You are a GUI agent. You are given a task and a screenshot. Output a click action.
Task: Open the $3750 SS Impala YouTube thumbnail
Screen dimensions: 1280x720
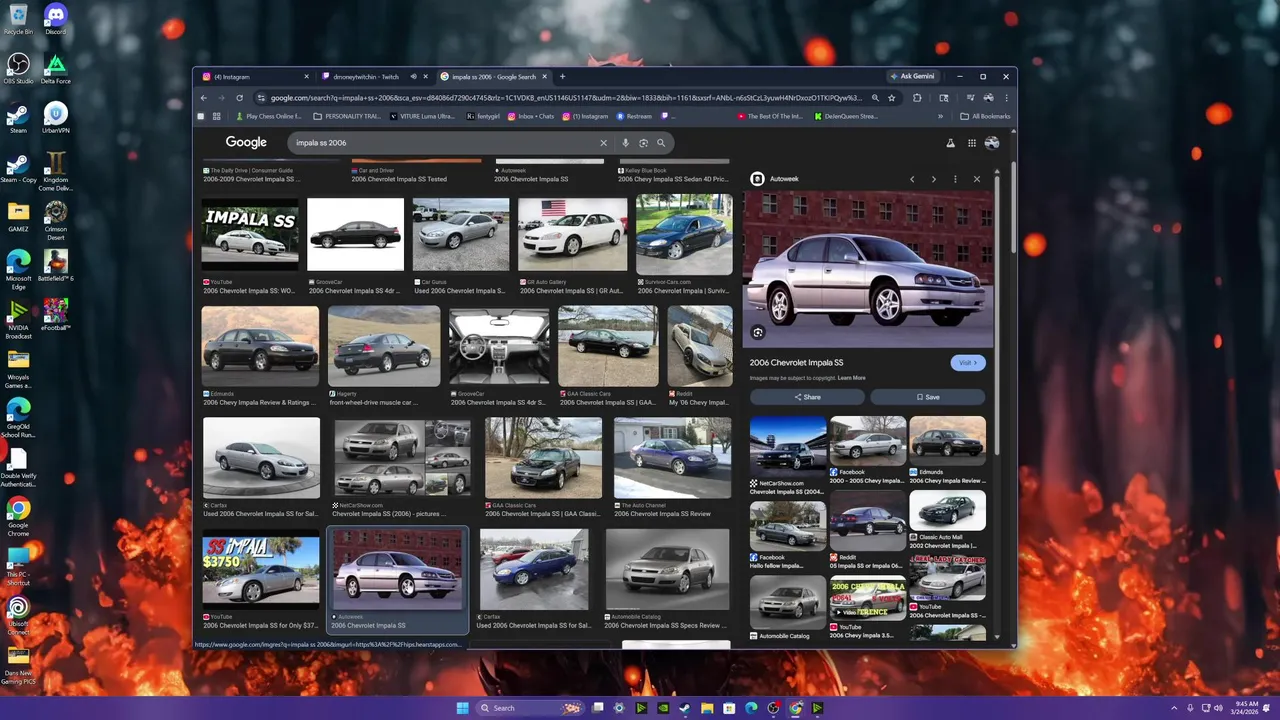[261, 570]
